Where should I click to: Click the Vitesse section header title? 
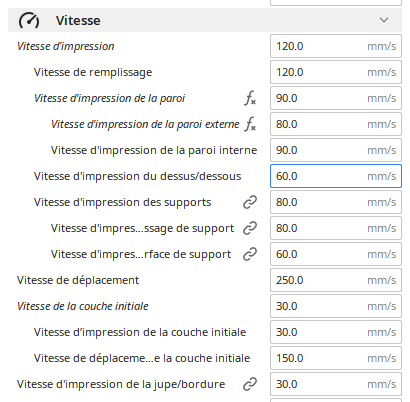[78, 21]
